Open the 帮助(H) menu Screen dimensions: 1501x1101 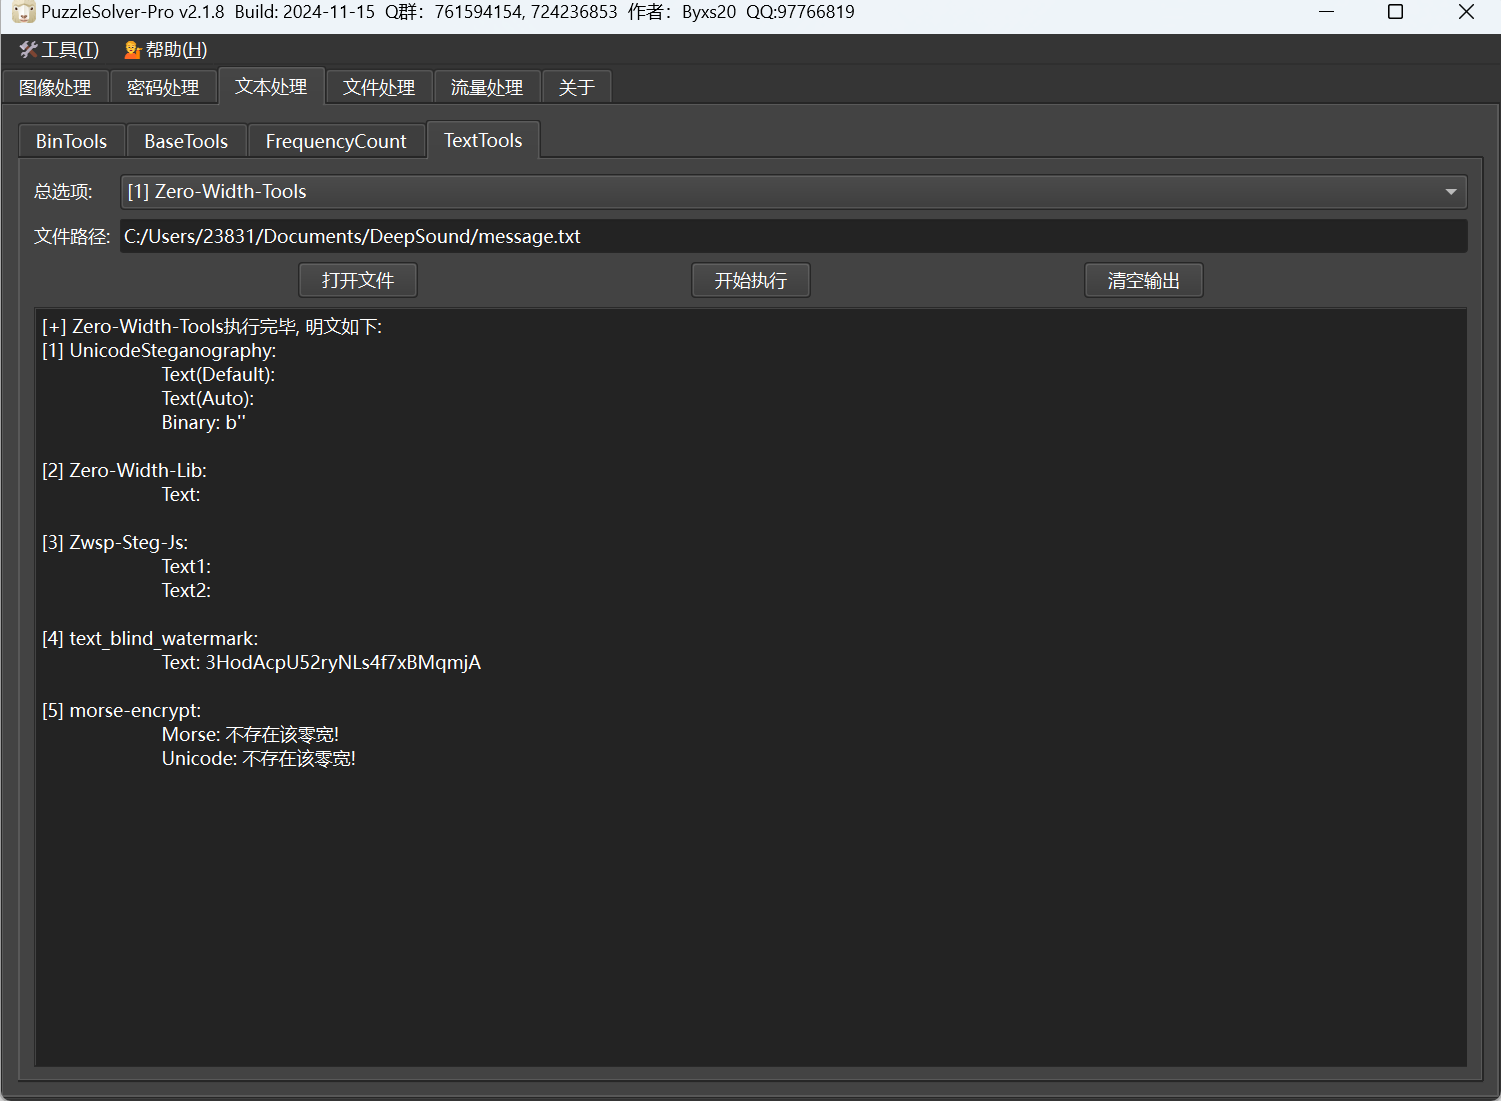(x=165, y=50)
